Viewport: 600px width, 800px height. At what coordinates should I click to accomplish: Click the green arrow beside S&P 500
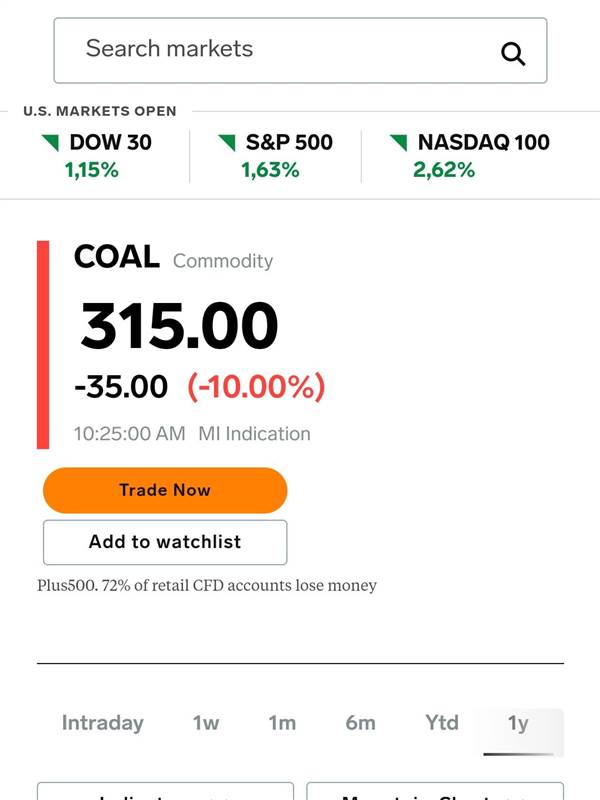227,142
